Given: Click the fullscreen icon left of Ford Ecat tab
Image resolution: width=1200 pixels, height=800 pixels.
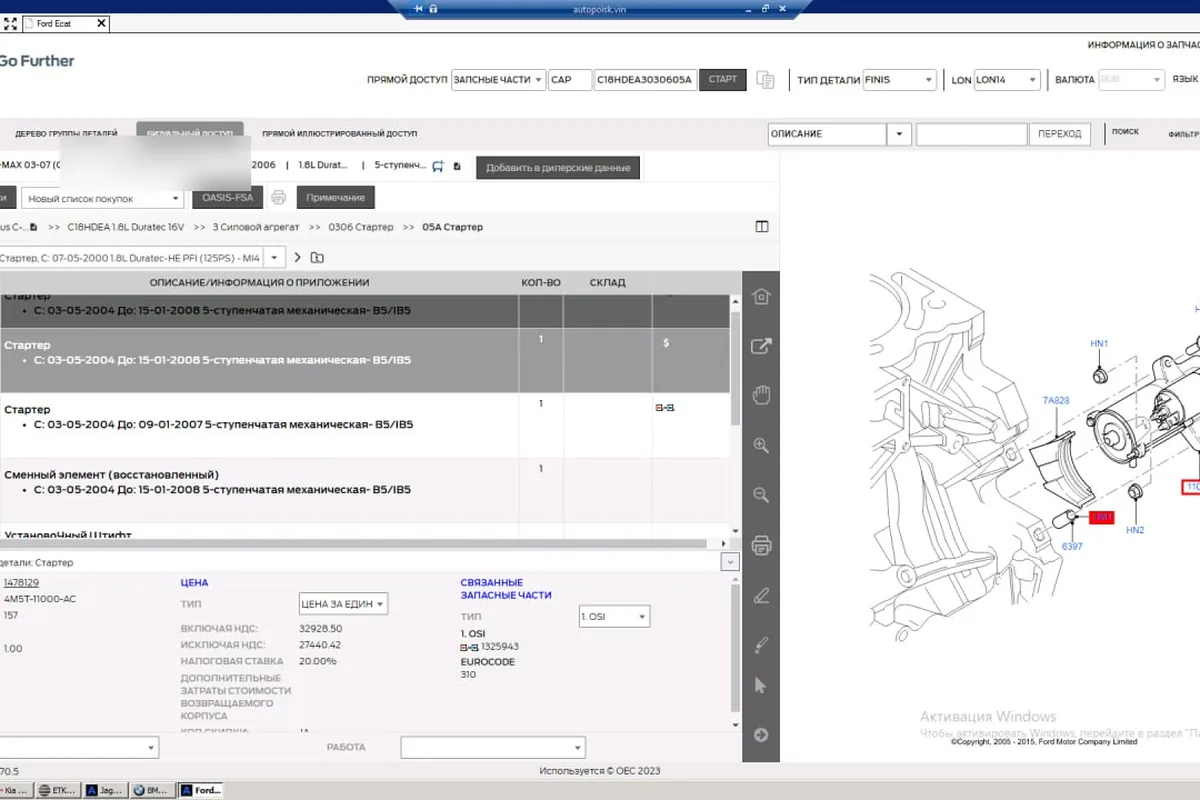Looking at the screenshot, I should tap(12, 23).
